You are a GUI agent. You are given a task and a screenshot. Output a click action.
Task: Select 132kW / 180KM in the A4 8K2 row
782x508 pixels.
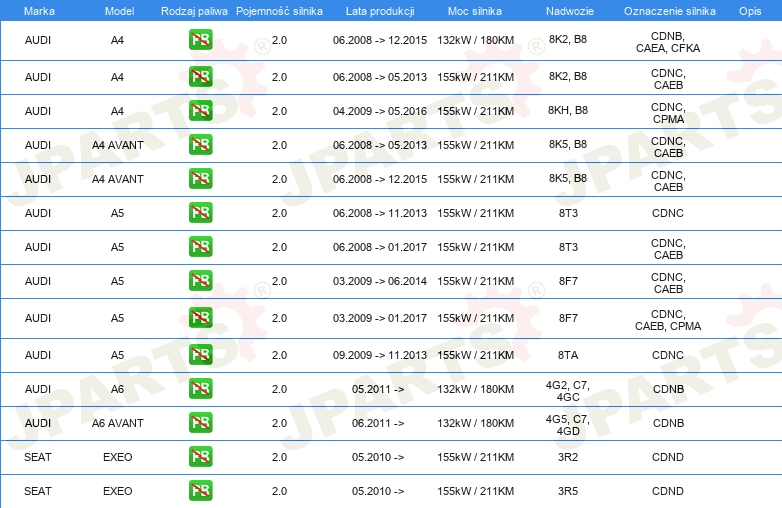pos(475,40)
